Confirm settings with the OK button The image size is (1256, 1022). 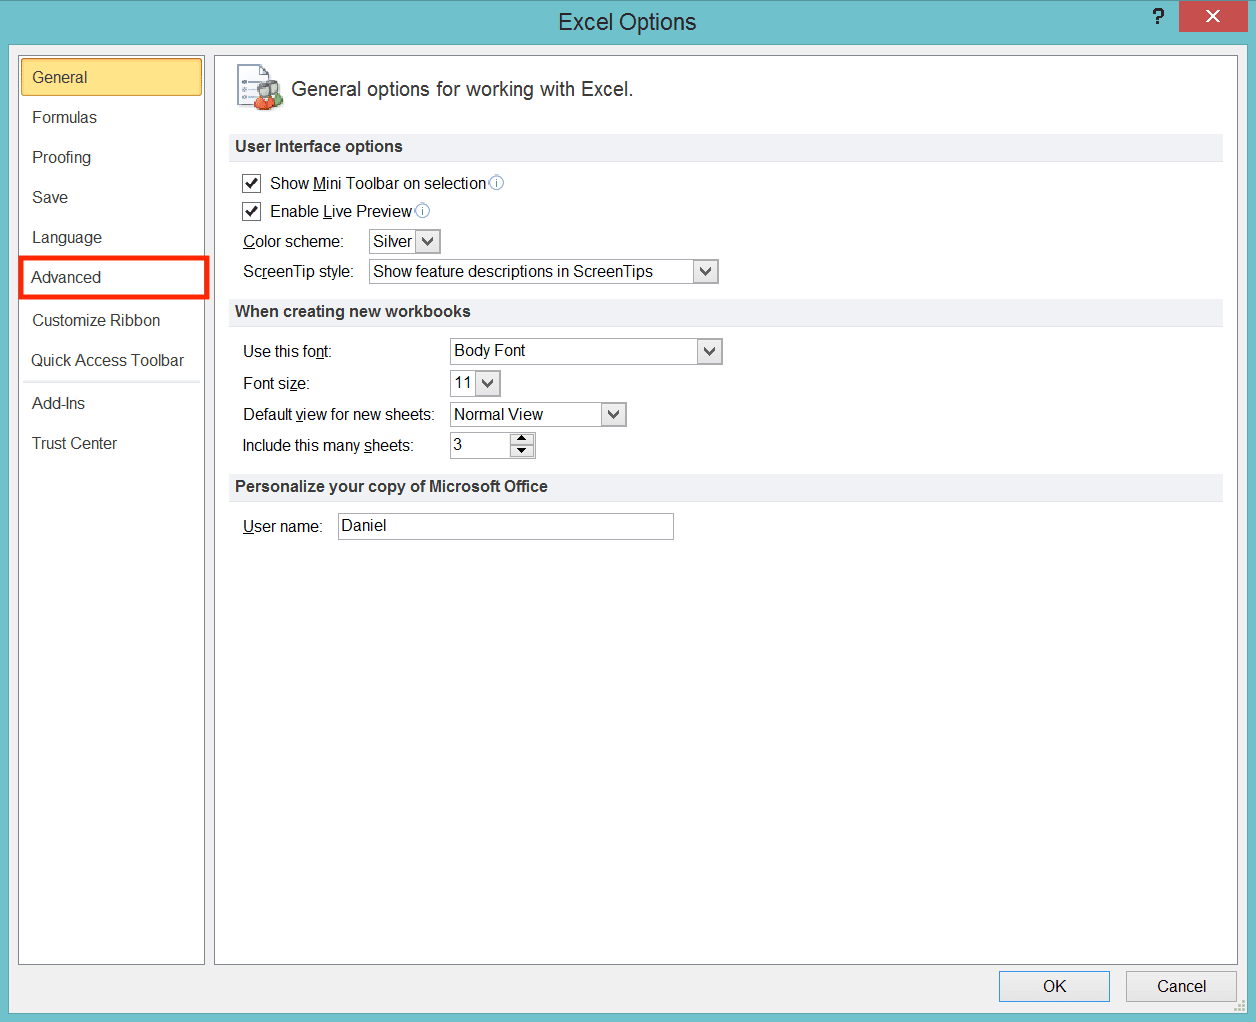pyautogui.click(x=1054, y=986)
